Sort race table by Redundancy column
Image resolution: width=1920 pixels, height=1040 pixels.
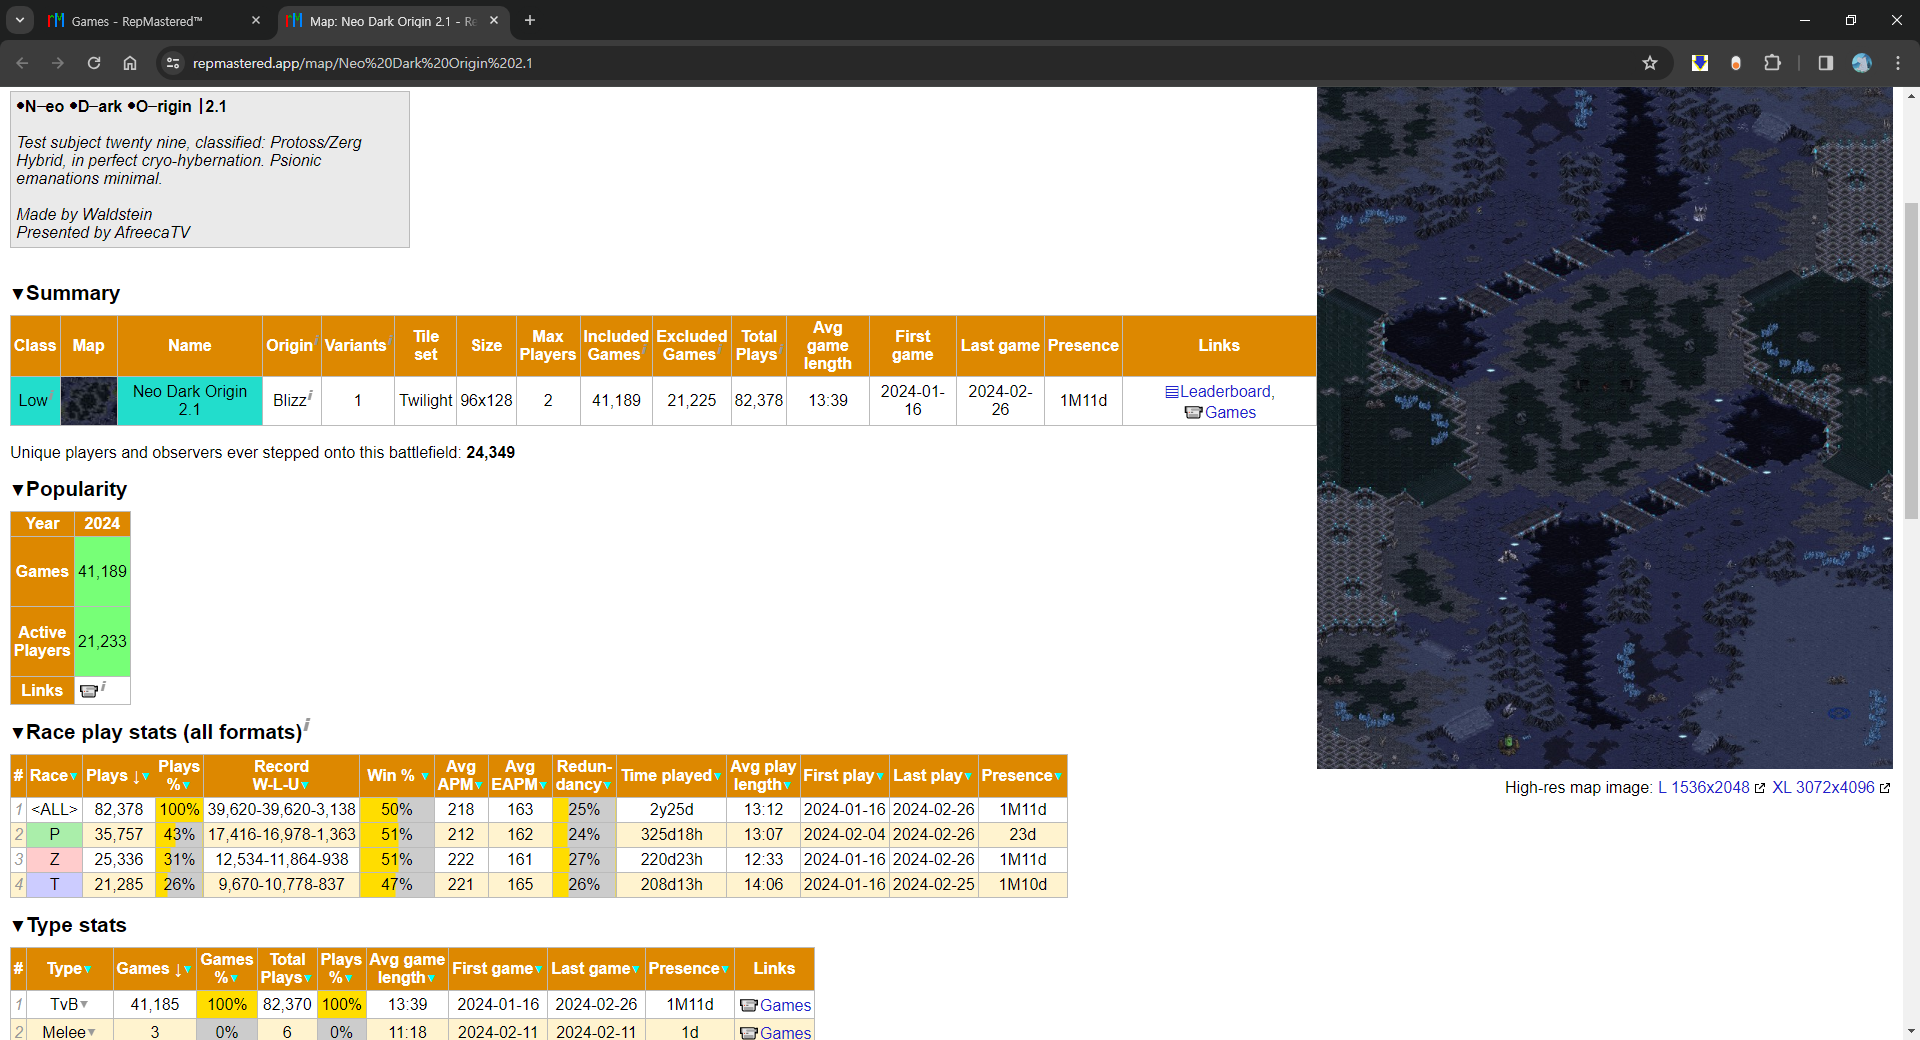584,776
